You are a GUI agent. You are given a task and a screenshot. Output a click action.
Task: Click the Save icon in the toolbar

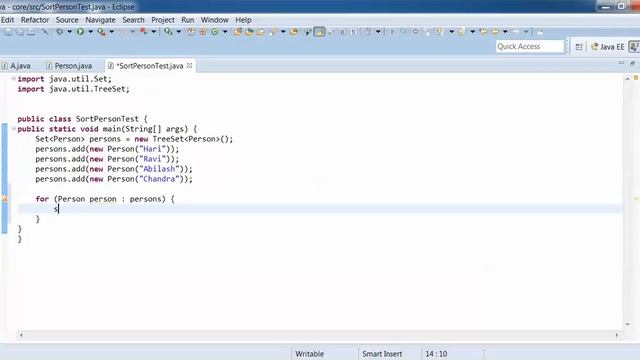[x=8, y=31]
